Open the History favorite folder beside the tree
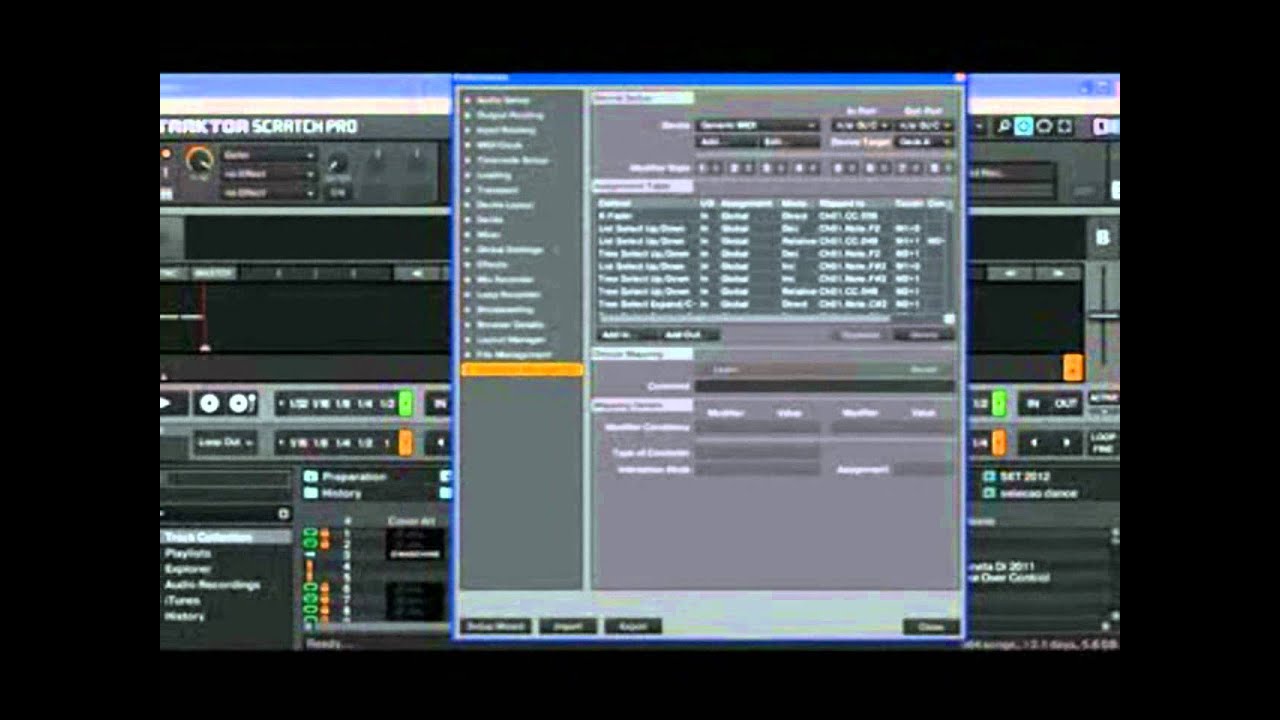1280x720 pixels. (333, 493)
